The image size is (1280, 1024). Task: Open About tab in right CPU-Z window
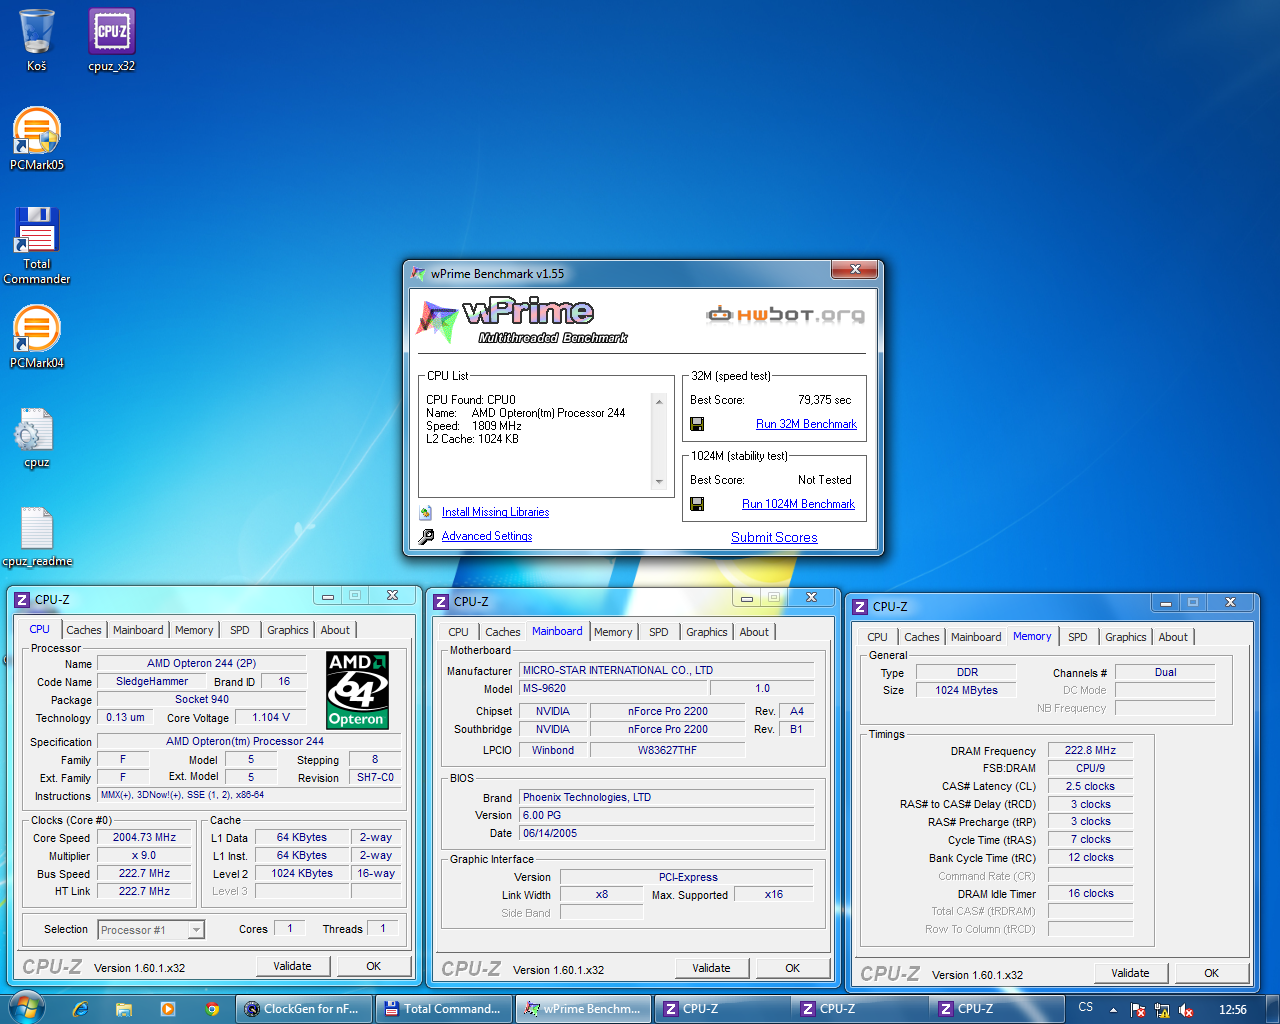tap(1173, 637)
